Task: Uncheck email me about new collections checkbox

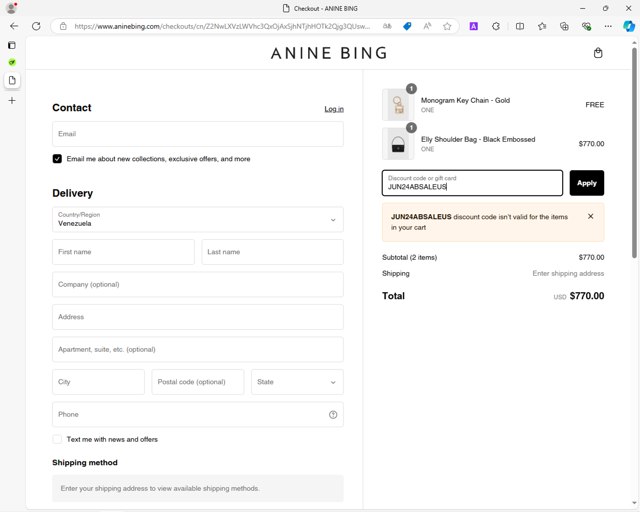Action: tap(57, 159)
